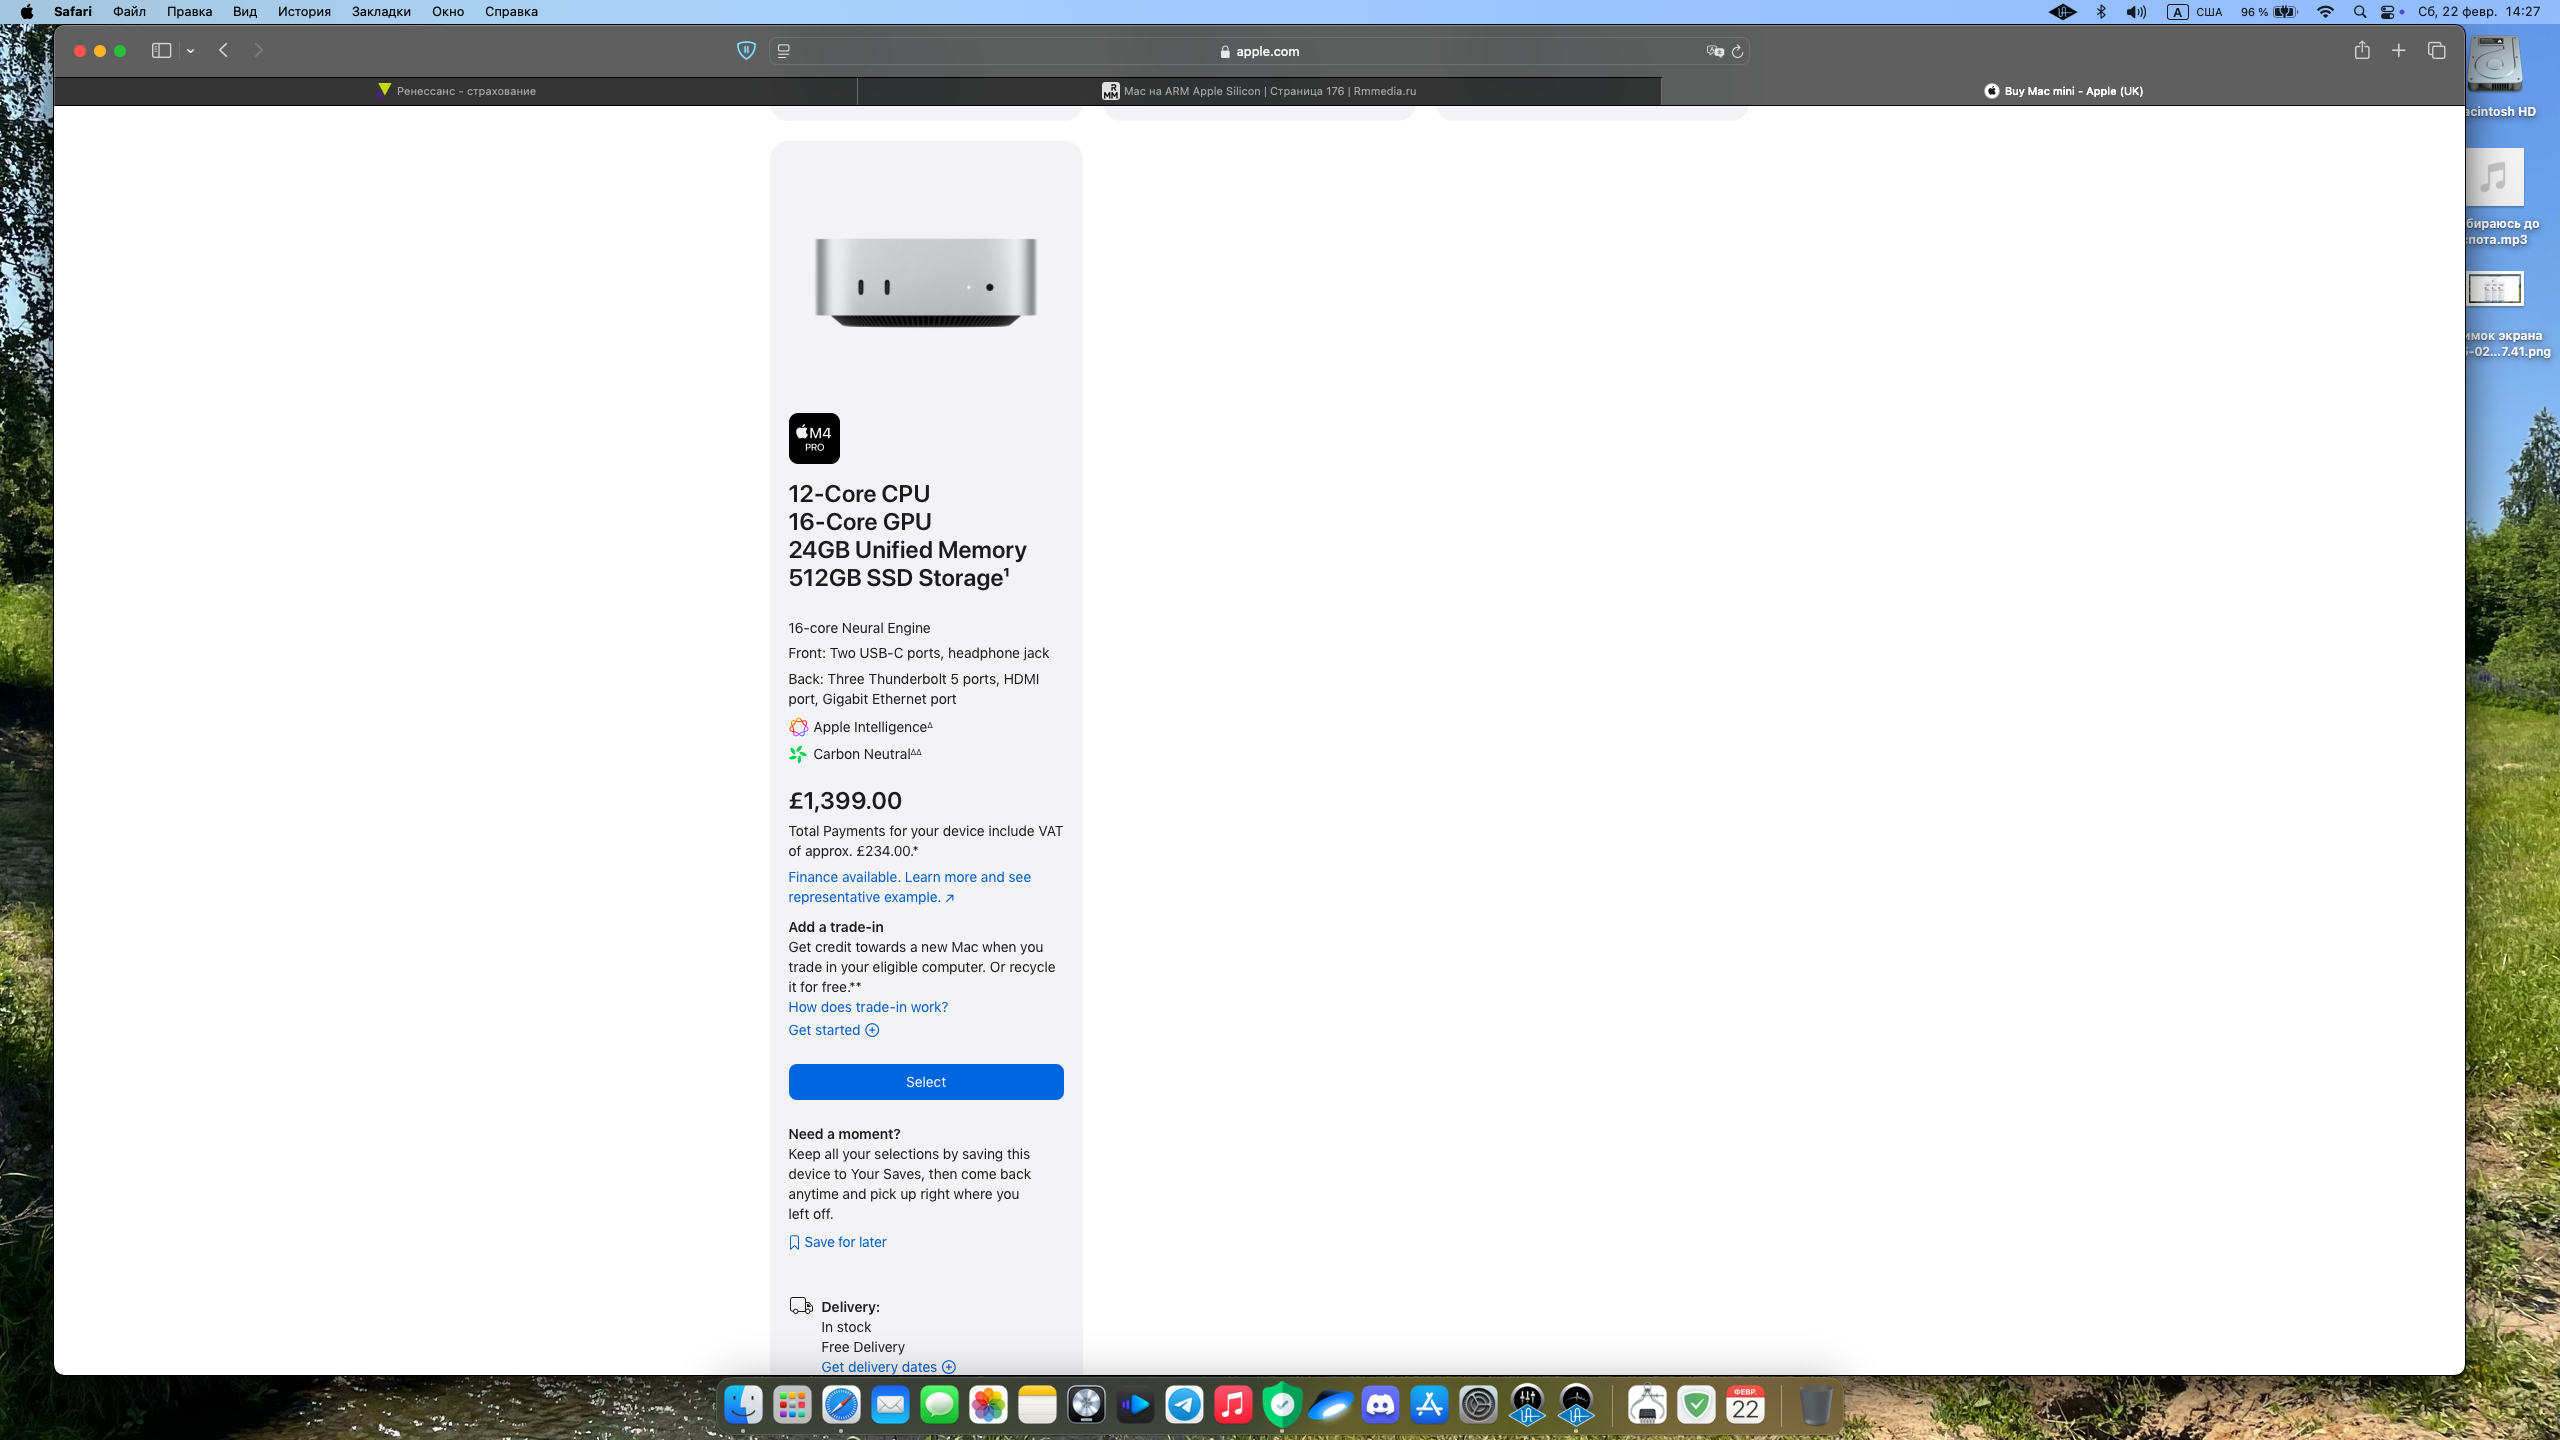
Task: Open App Store icon in dock
Action: click(x=1429, y=1405)
